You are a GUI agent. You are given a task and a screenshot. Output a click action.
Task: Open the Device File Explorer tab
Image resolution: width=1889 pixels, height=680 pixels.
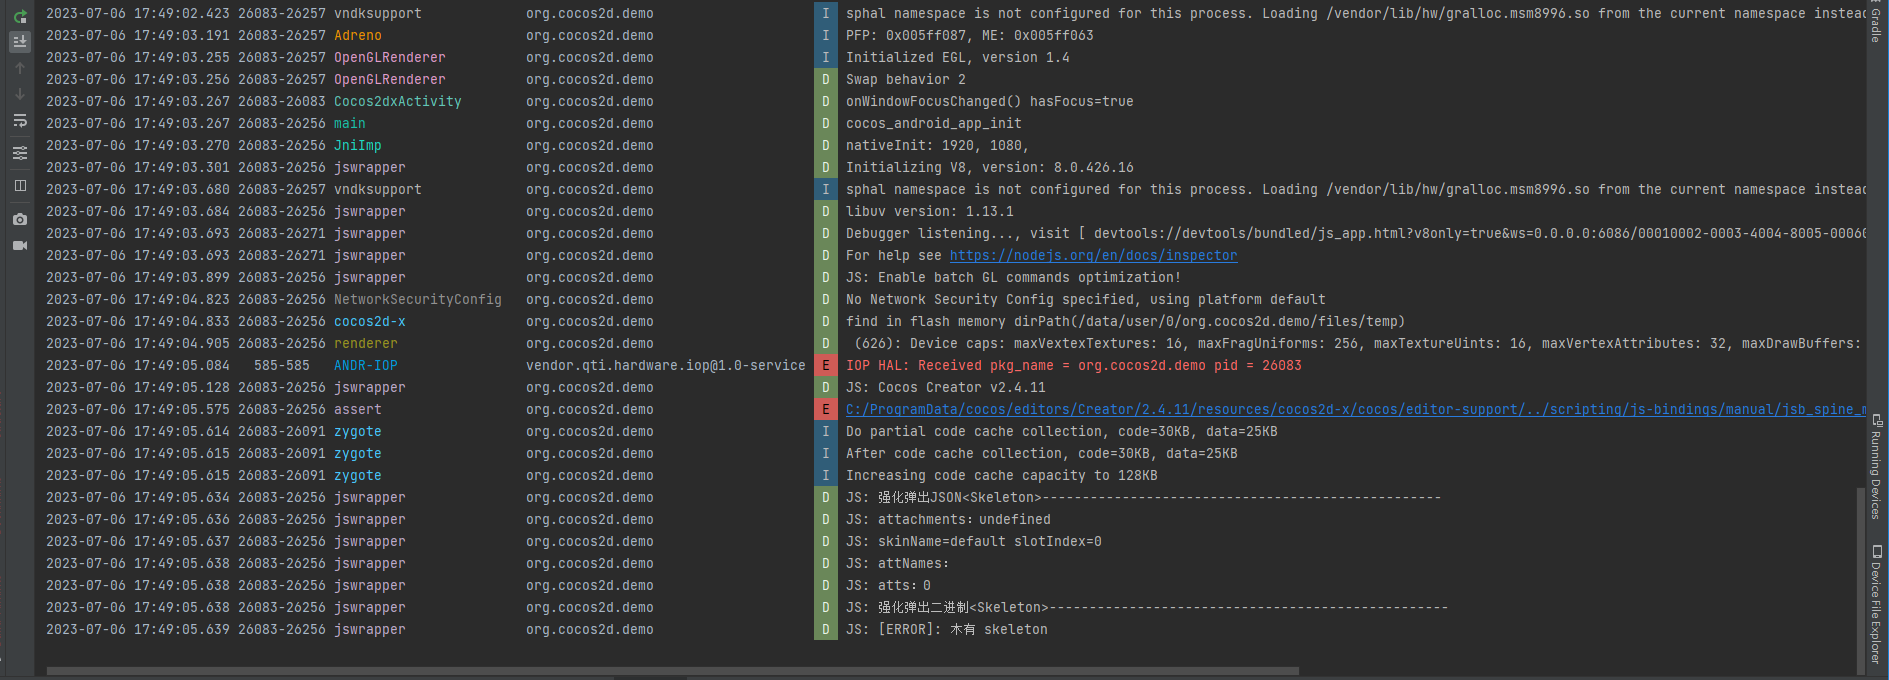tap(1876, 605)
